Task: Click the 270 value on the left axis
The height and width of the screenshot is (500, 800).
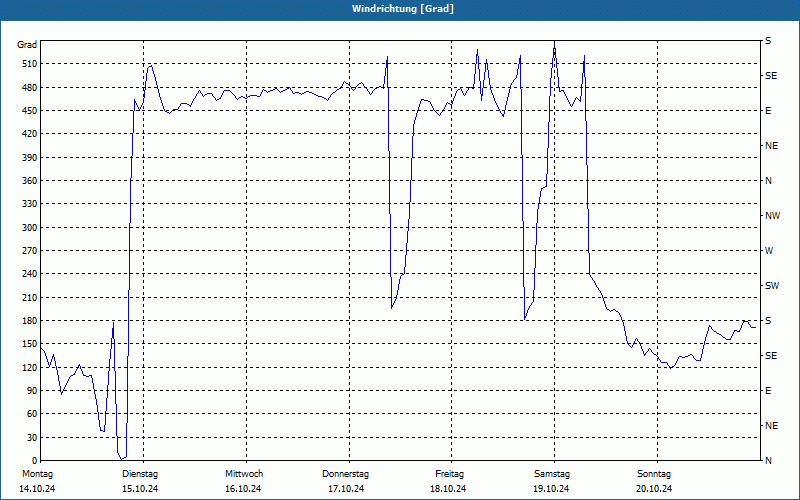Action: tap(29, 251)
